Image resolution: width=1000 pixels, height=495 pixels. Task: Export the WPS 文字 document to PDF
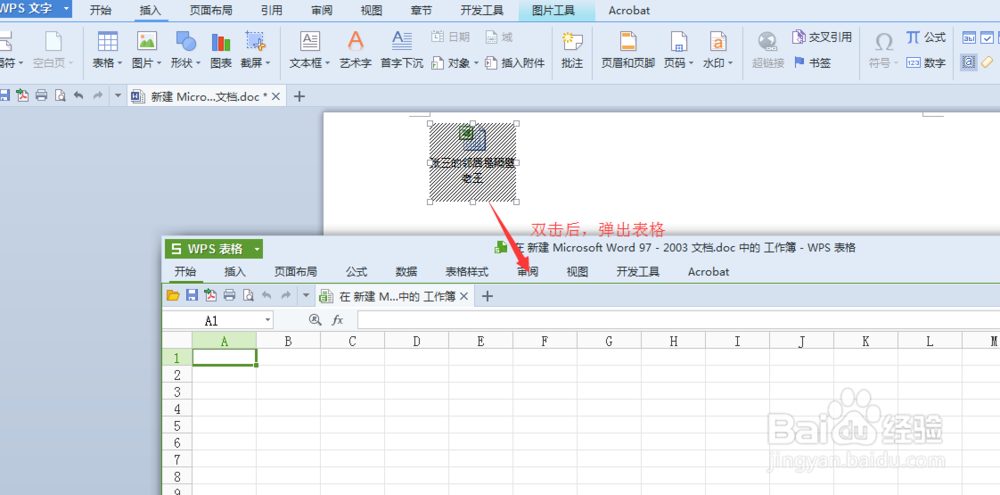click(x=23, y=96)
